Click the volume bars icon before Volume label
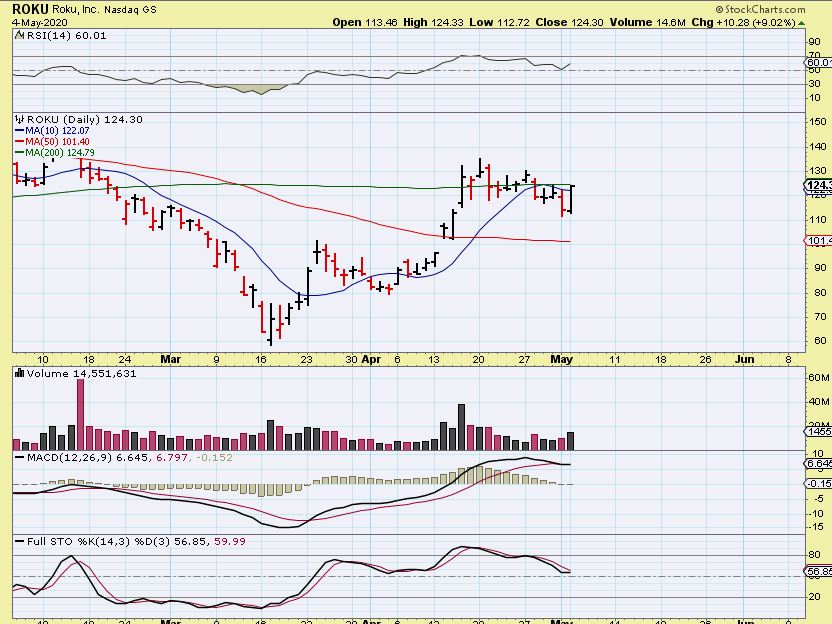Screen dimensions: 832x624 coord(20,373)
